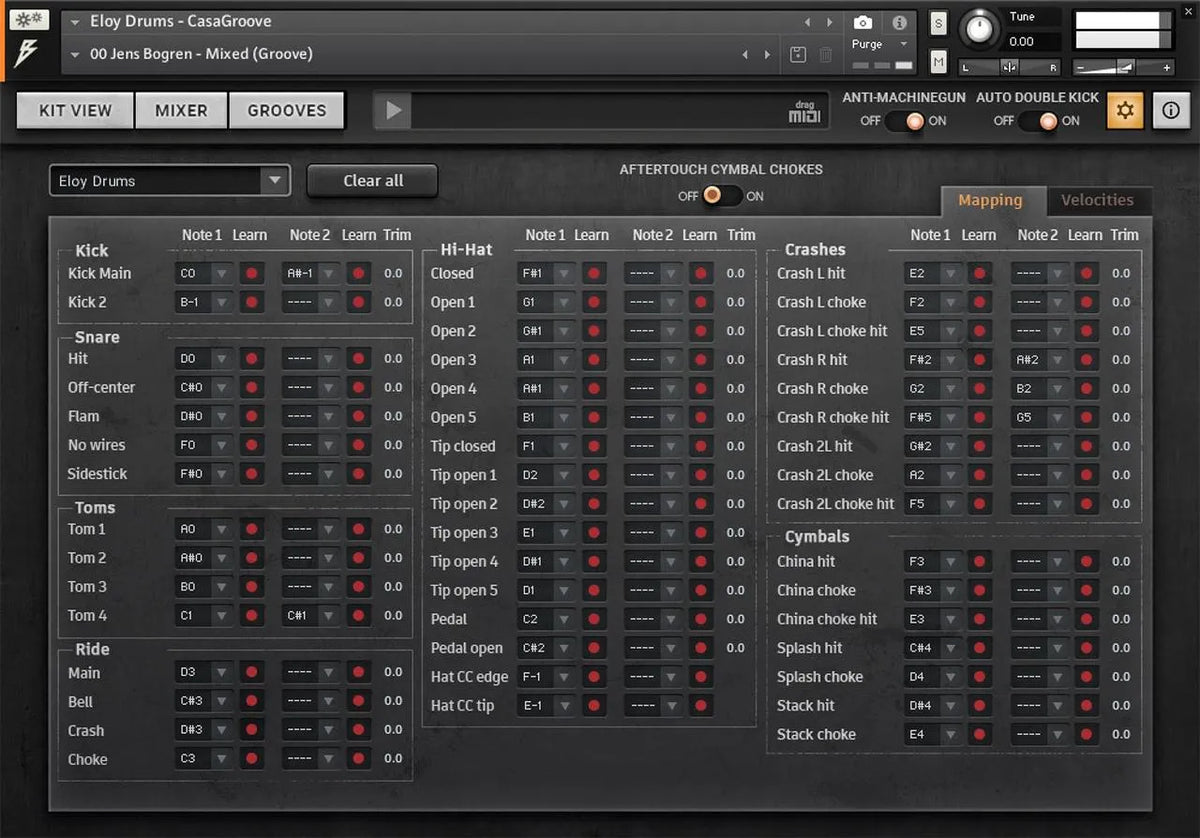Image resolution: width=1200 pixels, height=838 pixels.
Task: Enable Aftertouch Cymbal Chokes
Action: click(x=735, y=196)
